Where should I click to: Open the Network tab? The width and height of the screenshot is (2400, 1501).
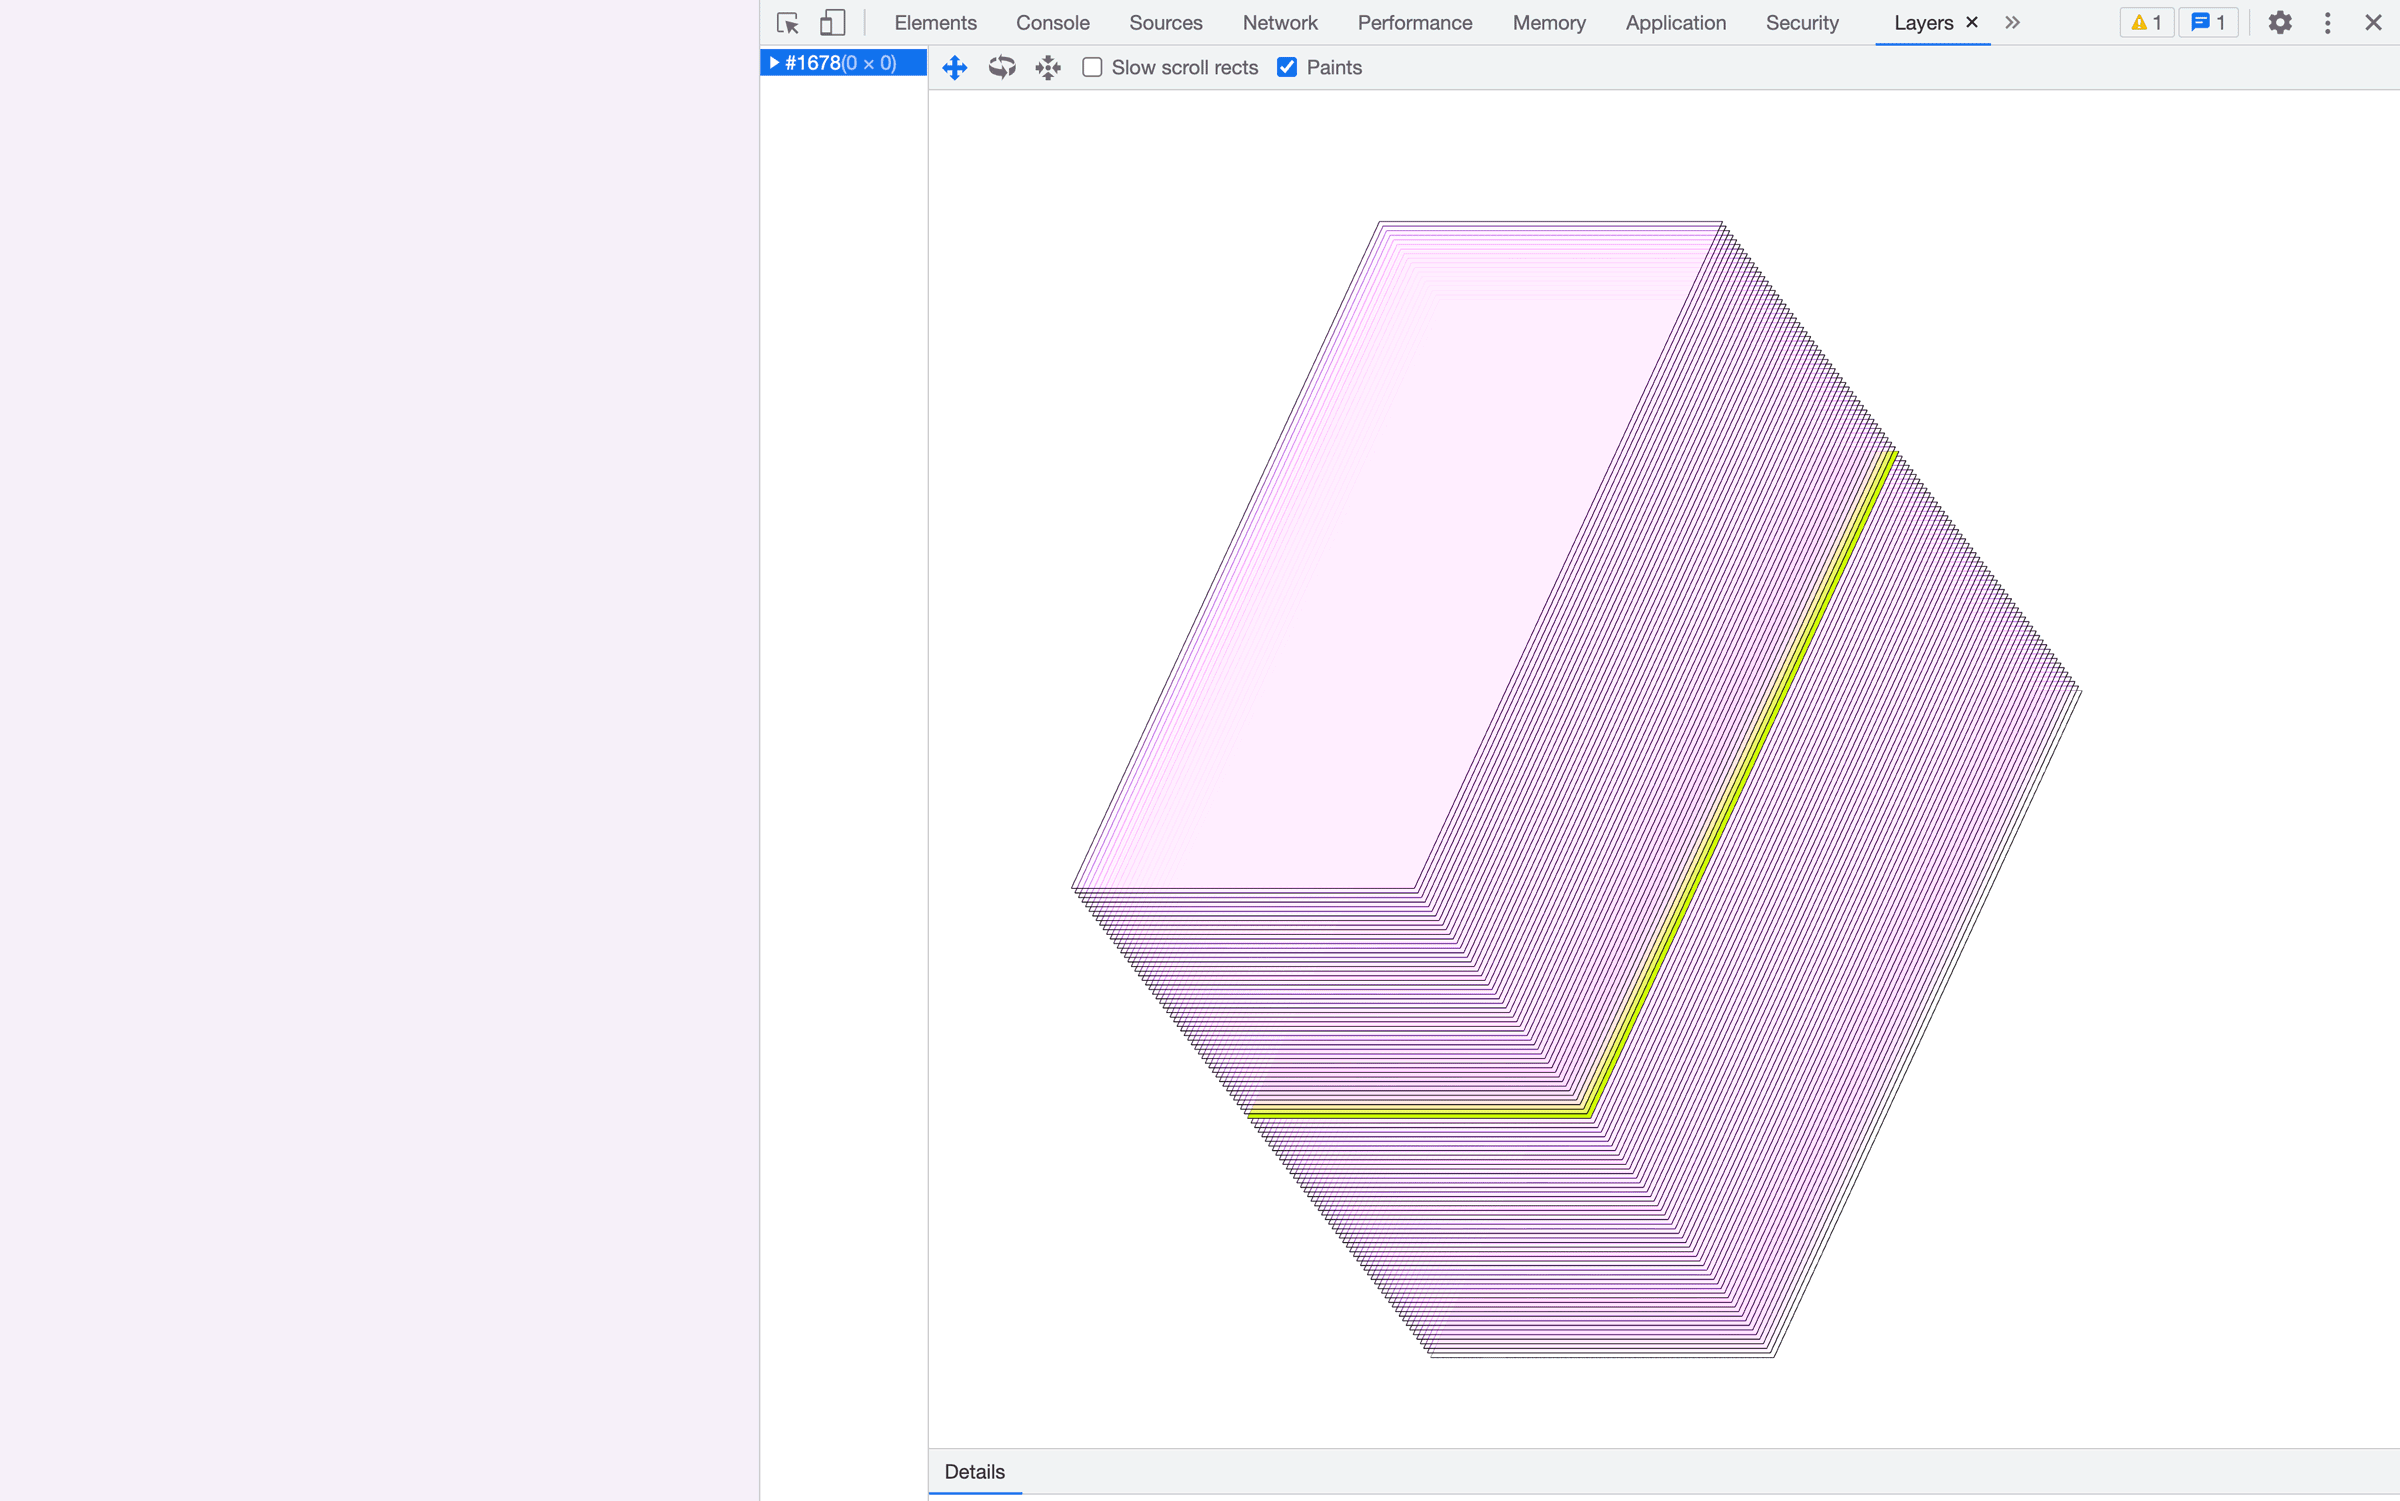[x=1279, y=23]
